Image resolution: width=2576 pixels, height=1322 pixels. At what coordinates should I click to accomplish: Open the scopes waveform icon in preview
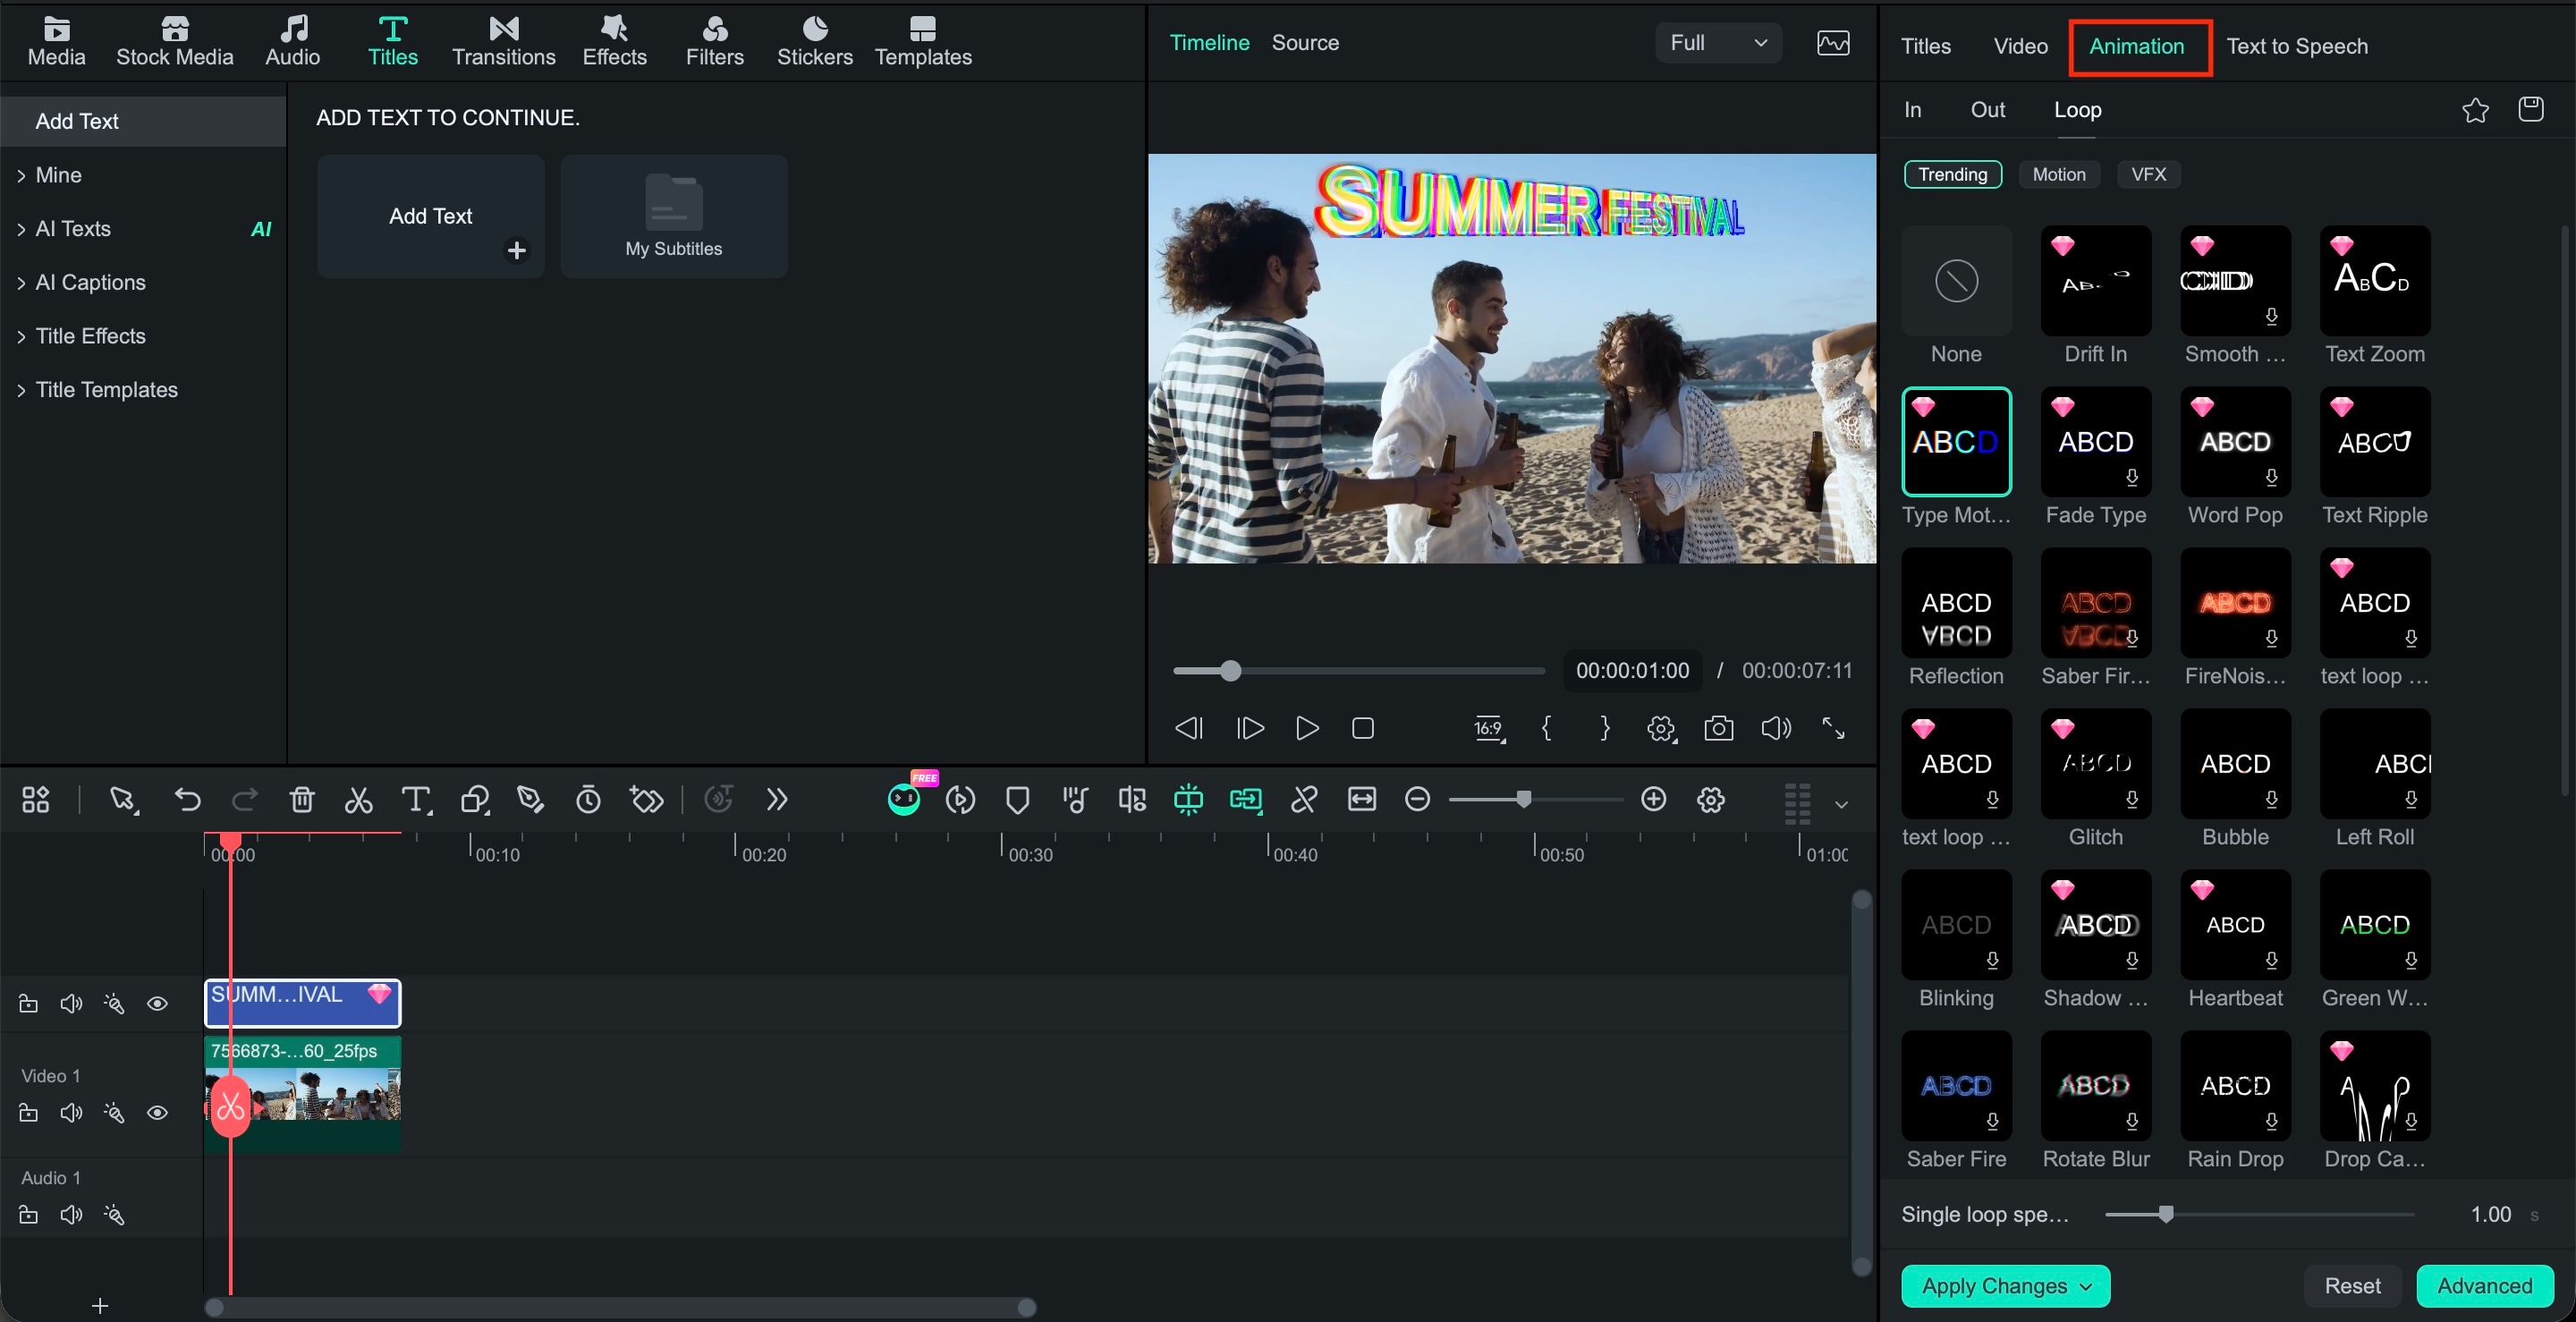1833,43
